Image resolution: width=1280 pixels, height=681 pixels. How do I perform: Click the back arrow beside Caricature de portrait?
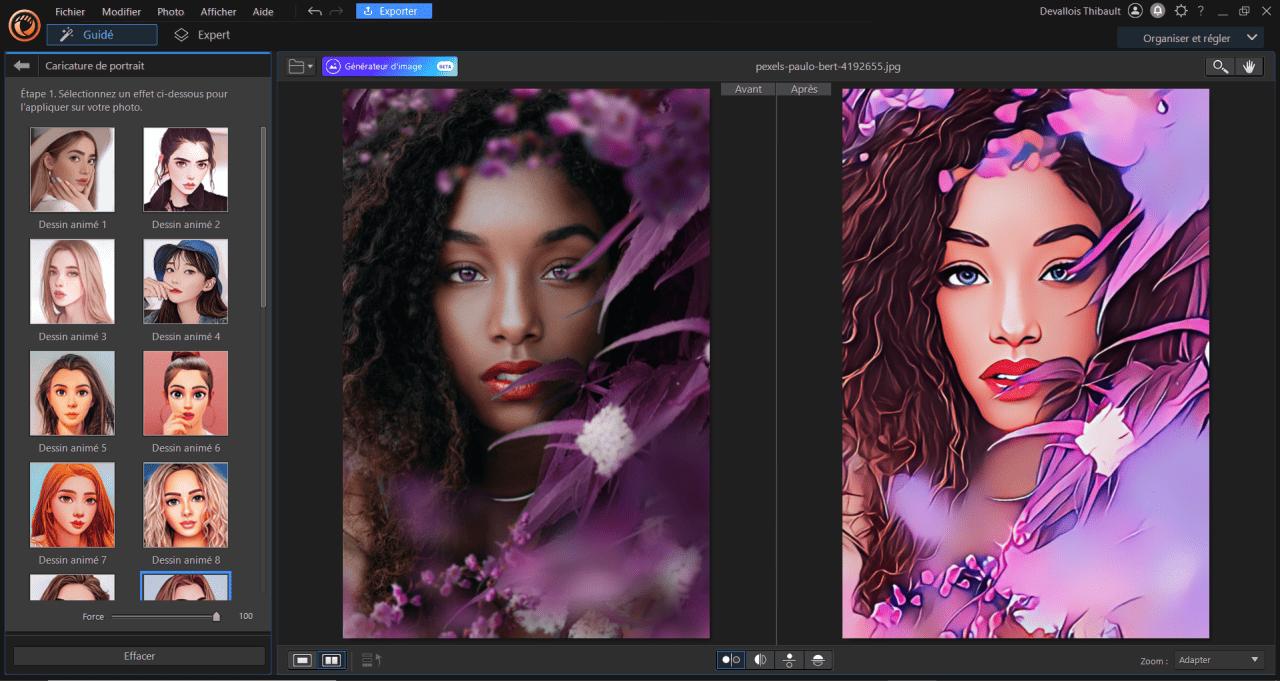(22, 66)
